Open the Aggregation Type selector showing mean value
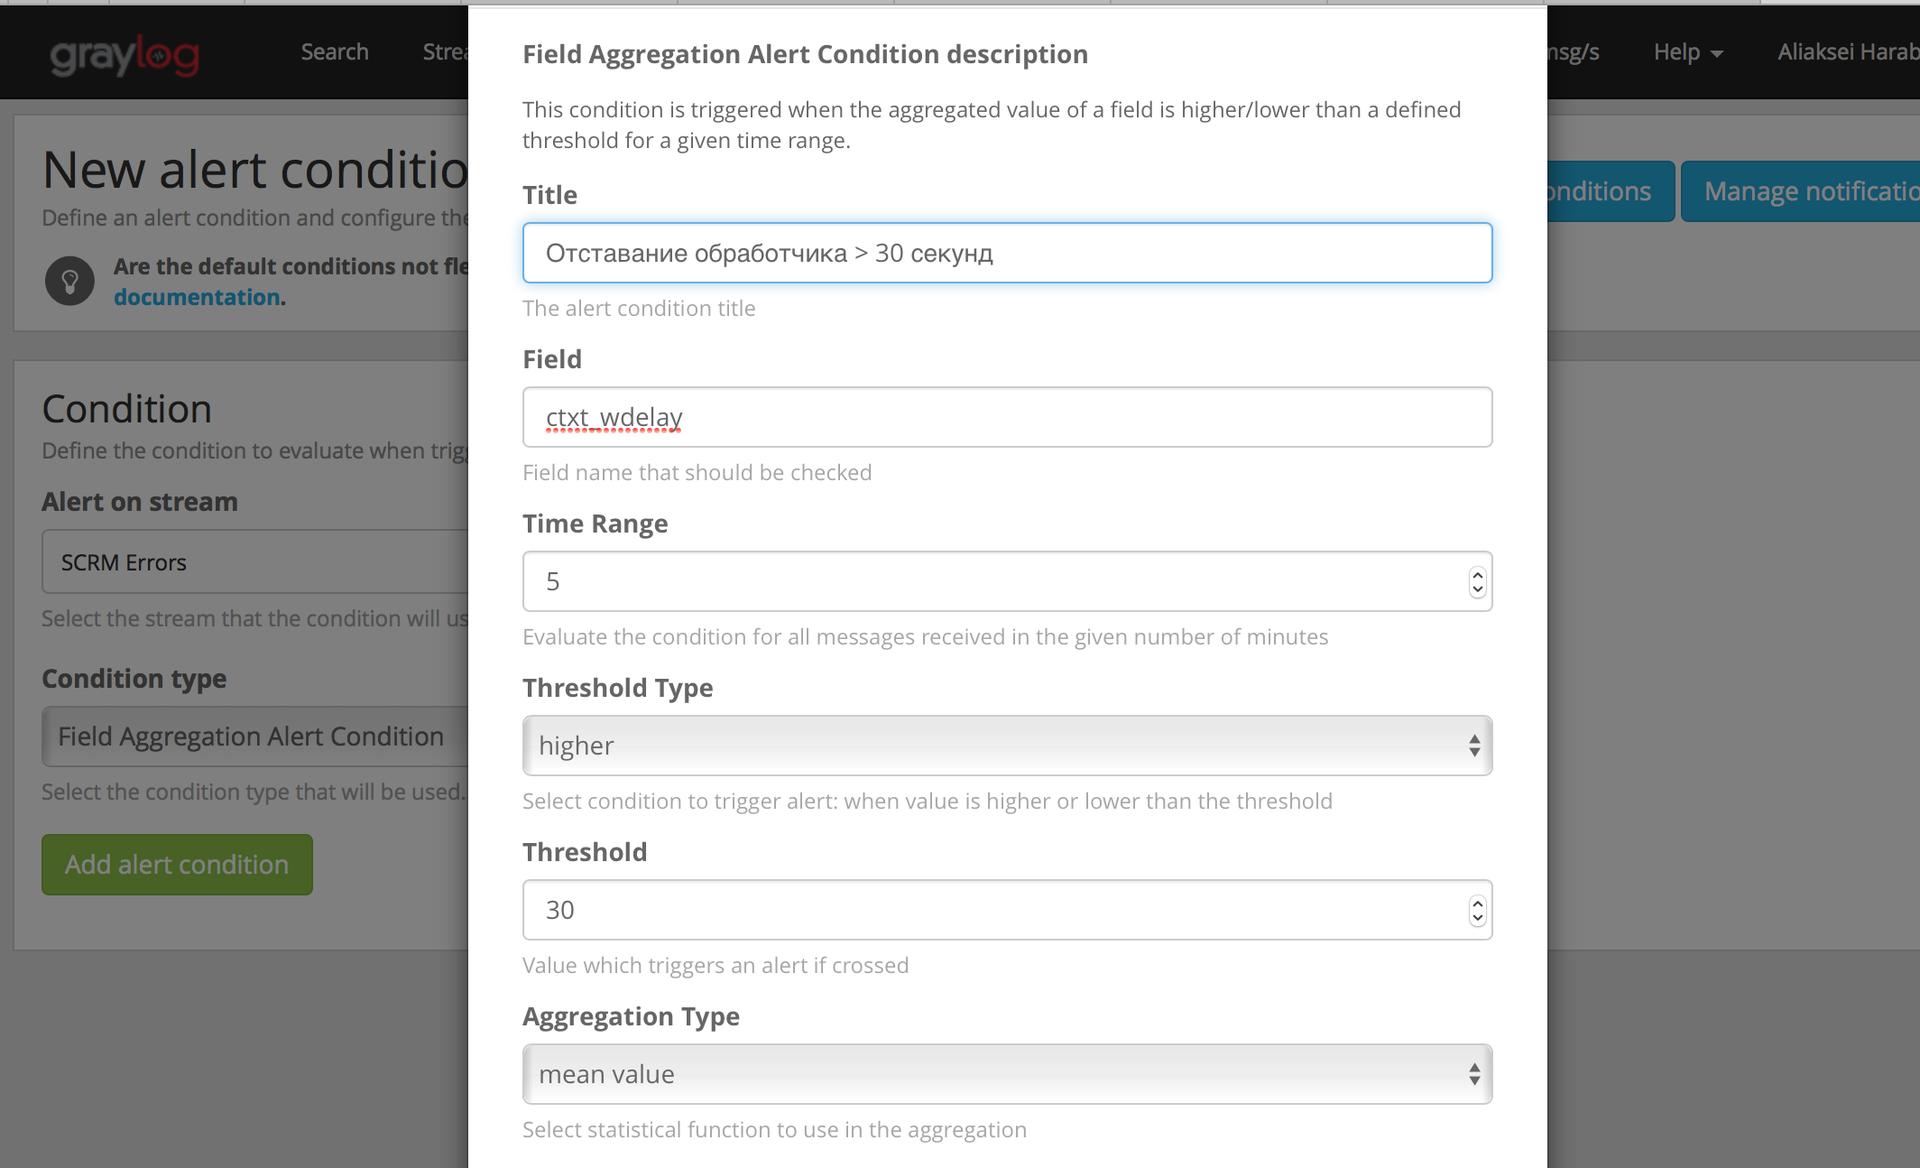The width and height of the screenshot is (1920, 1168). coord(1007,1073)
